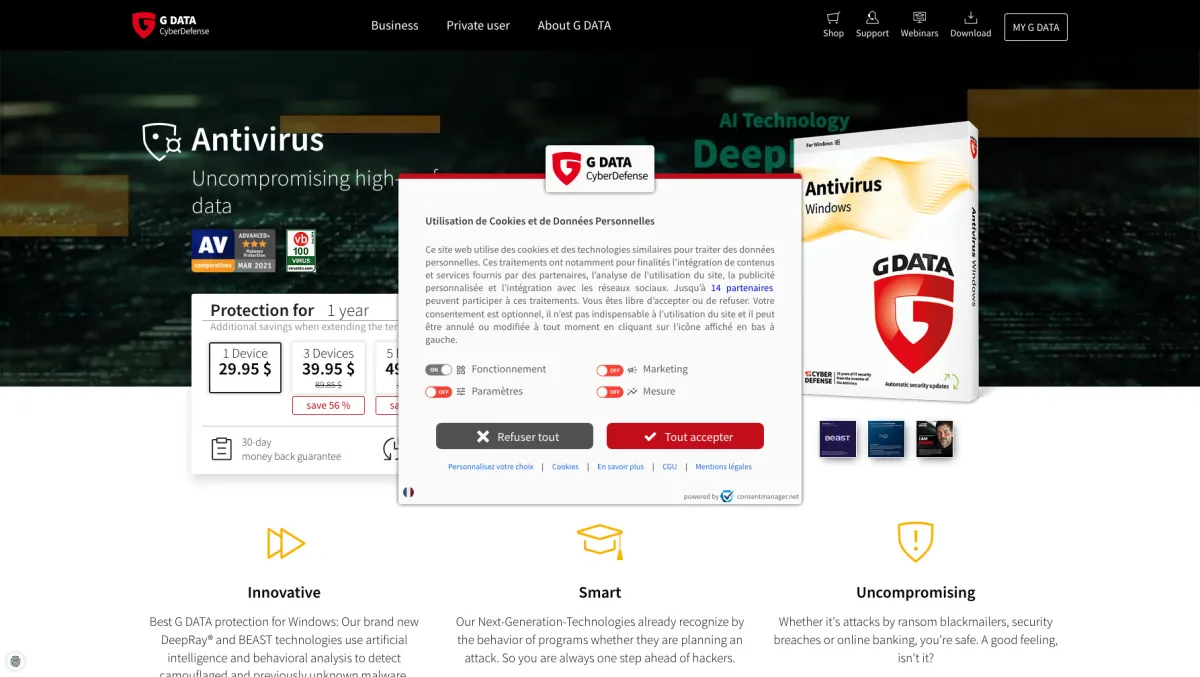Screen dimensions: 1200x677
Task: Click the Mesure chart line icon
Action: [x=632, y=392]
